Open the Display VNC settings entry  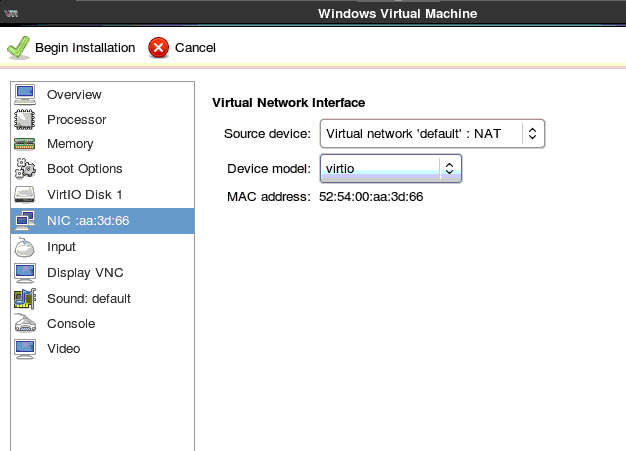(x=85, y=272)
